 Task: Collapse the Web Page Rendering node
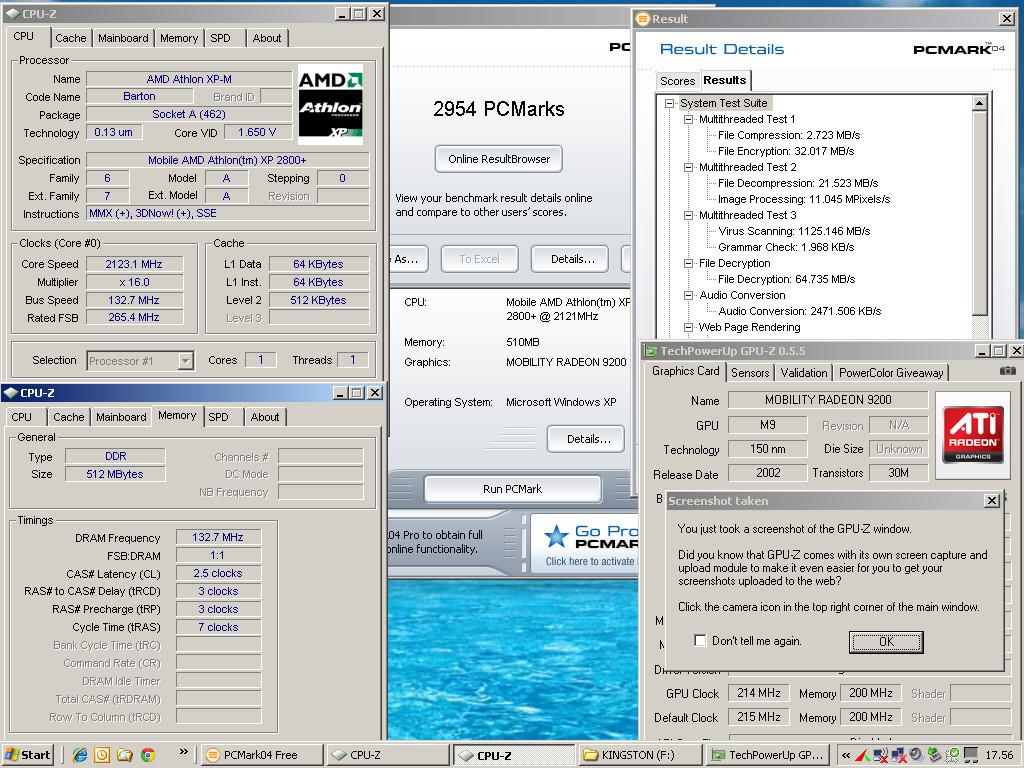688,327
